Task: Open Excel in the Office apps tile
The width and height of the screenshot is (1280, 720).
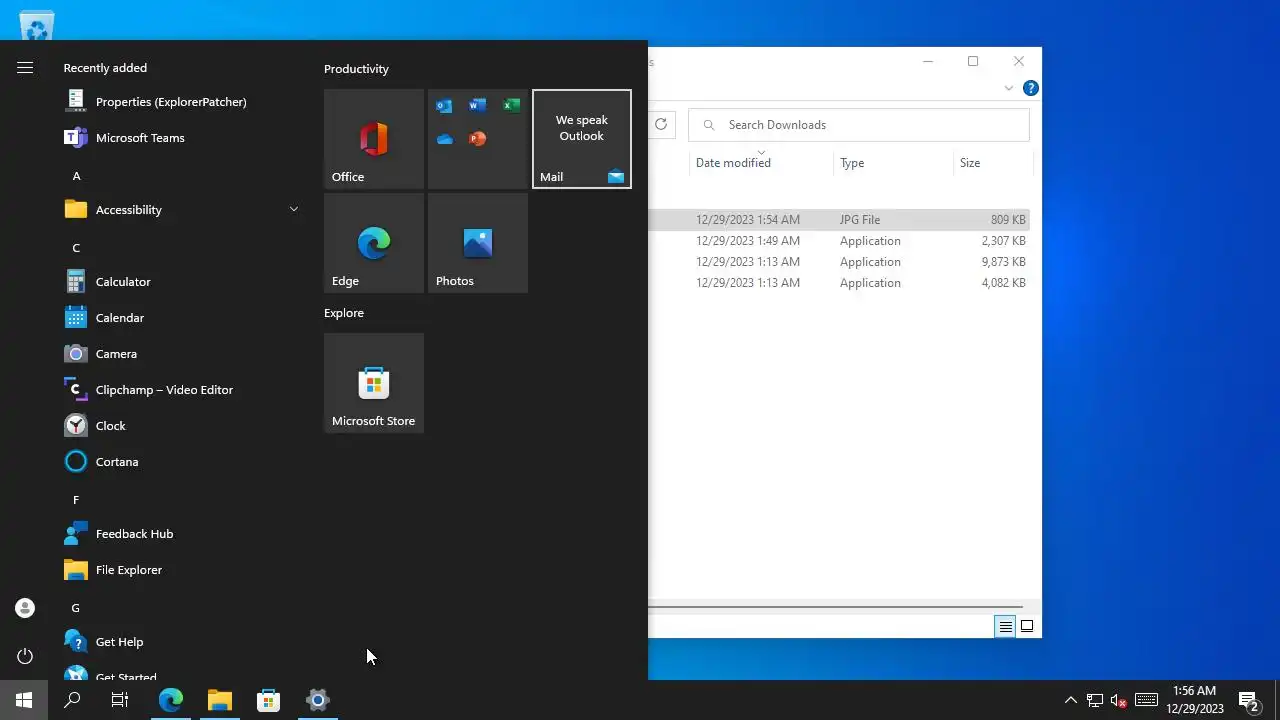Action: 511,106
